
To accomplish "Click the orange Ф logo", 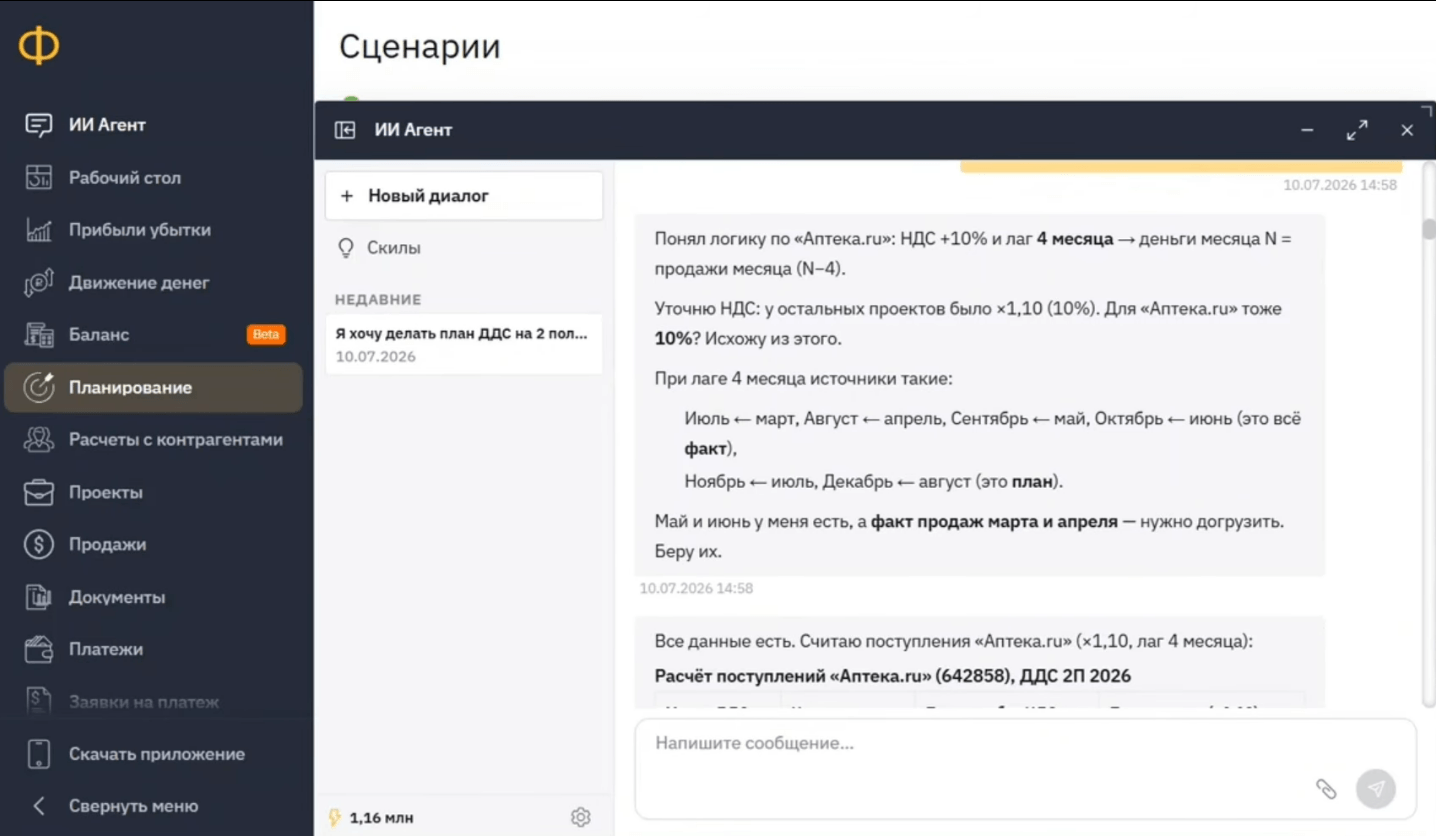I will [39, 47].
